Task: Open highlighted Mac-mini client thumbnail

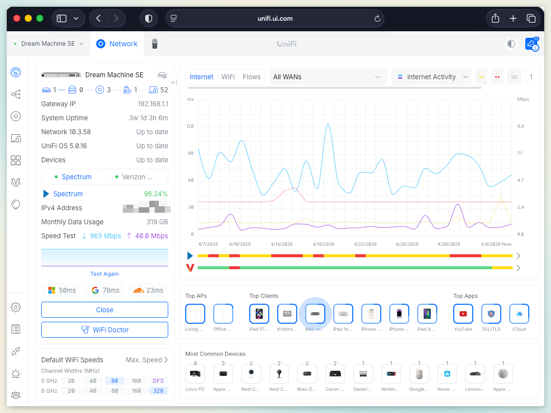Action: point(315,314)
